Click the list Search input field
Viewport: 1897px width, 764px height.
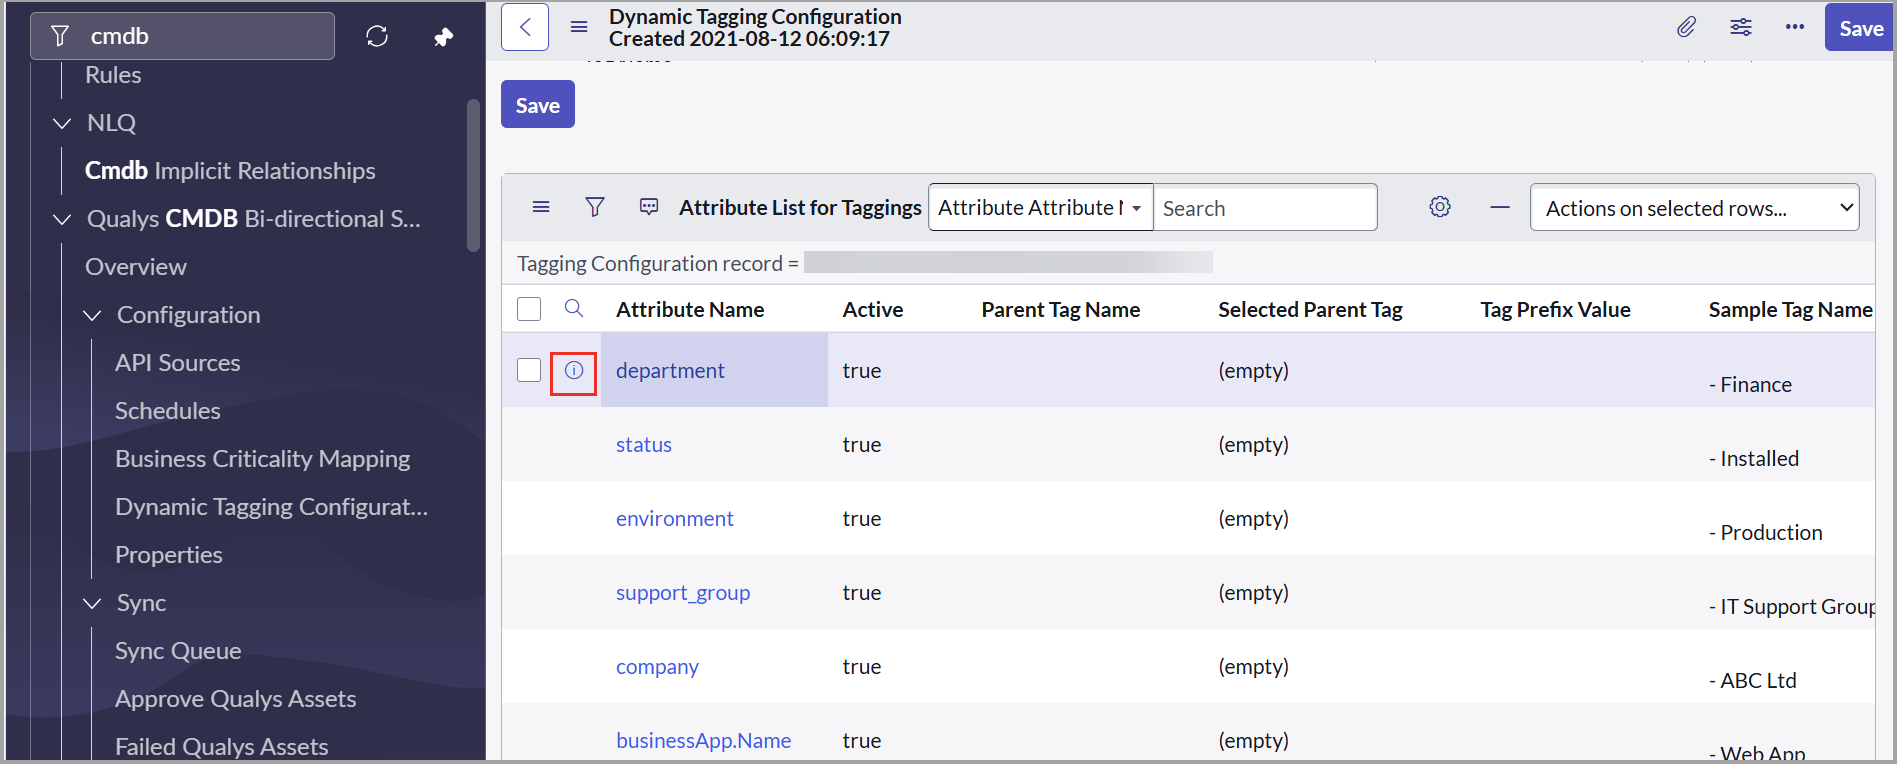coord(1264,208)
